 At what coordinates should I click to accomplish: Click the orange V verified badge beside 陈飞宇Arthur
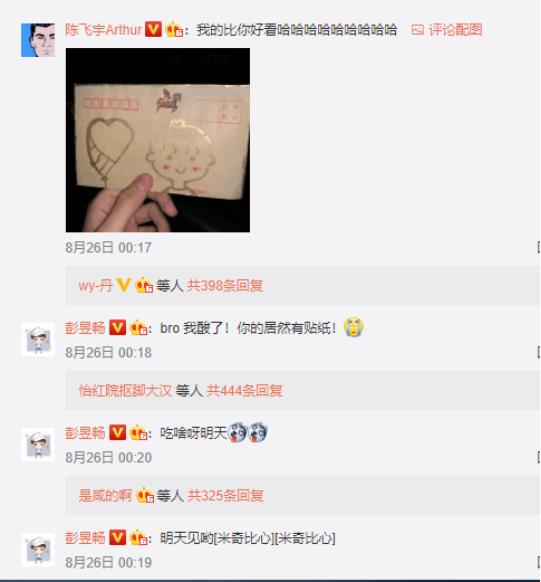(x=153, y=29)
